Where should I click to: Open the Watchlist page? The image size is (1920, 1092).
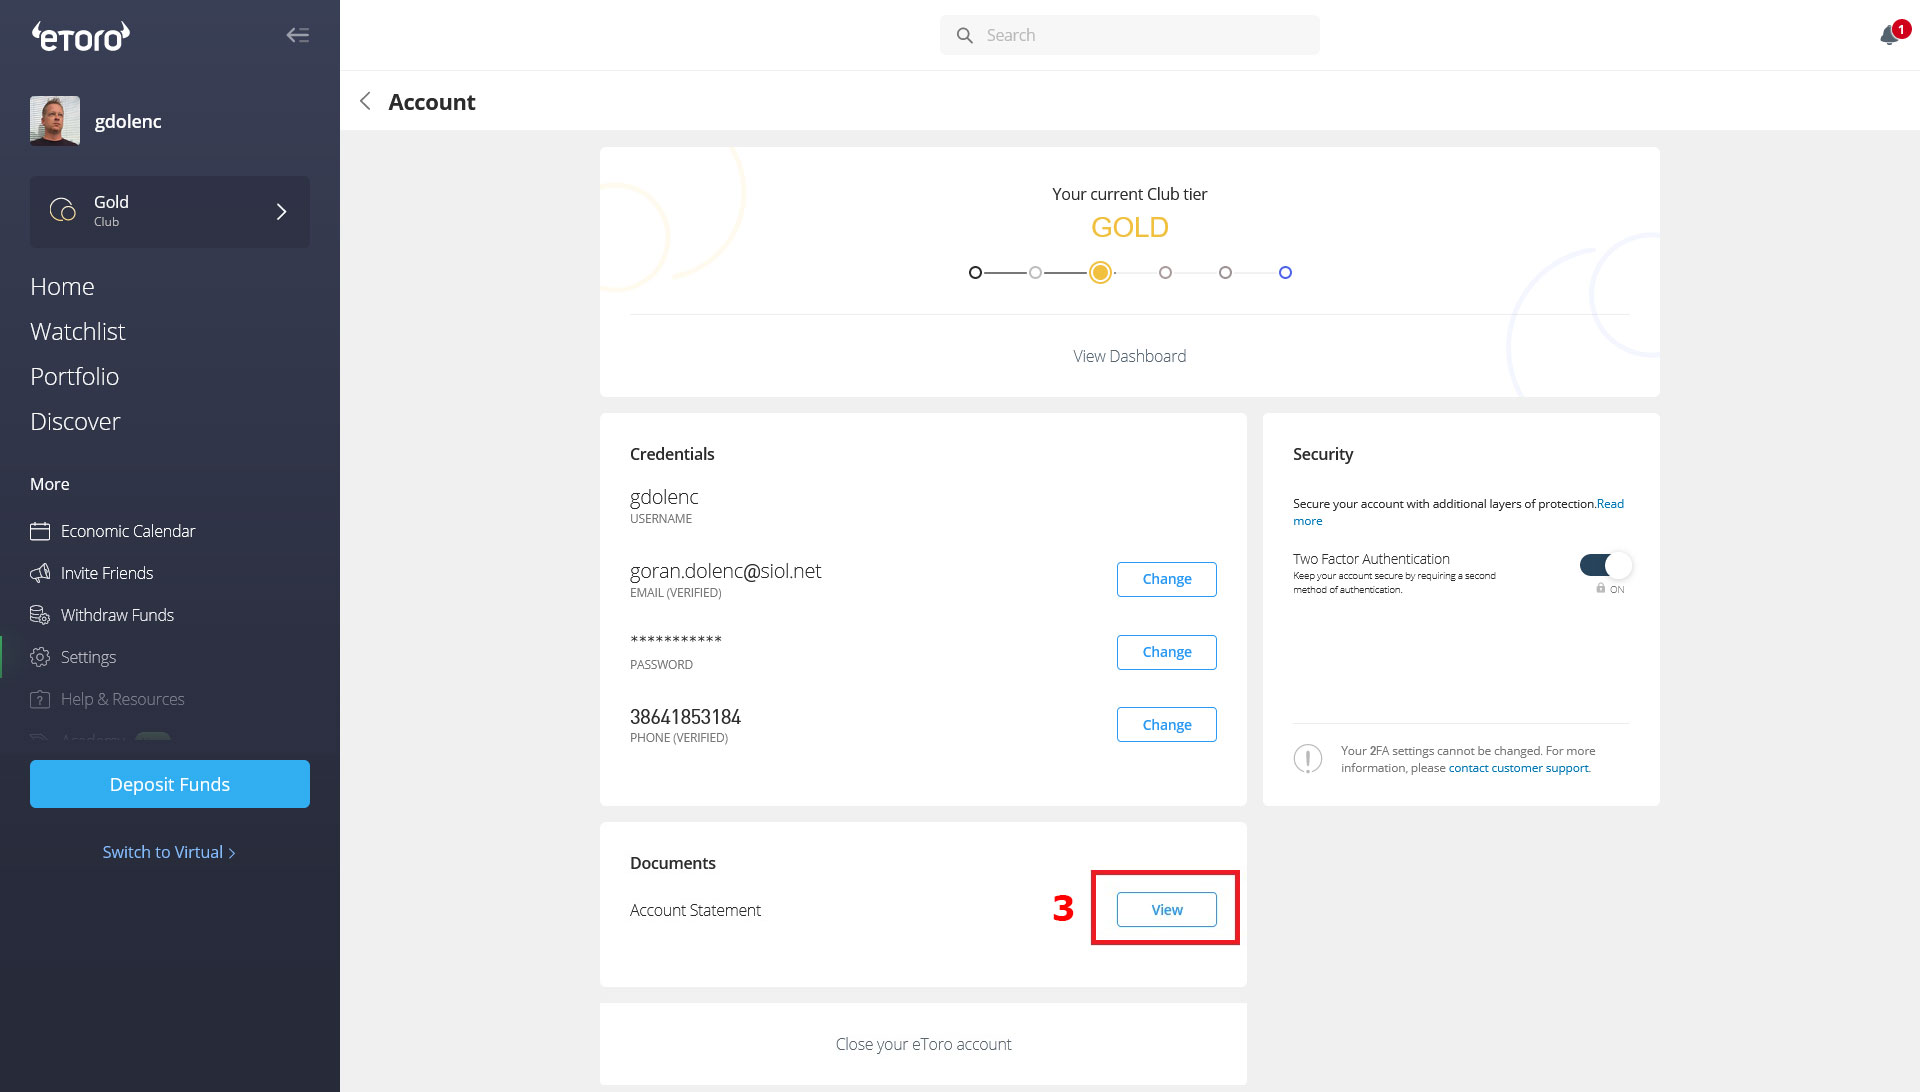pos(77,332)
